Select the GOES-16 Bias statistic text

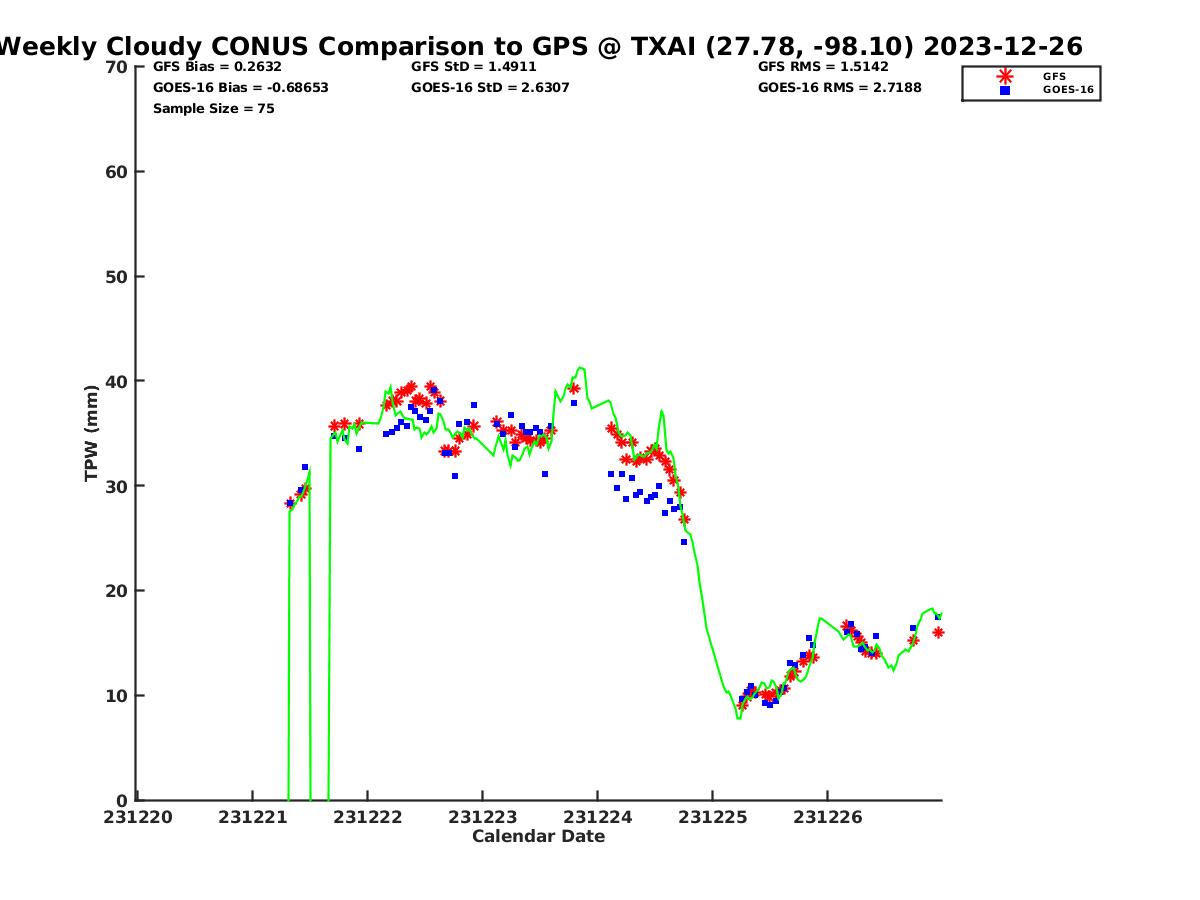[x=240, y=88]
